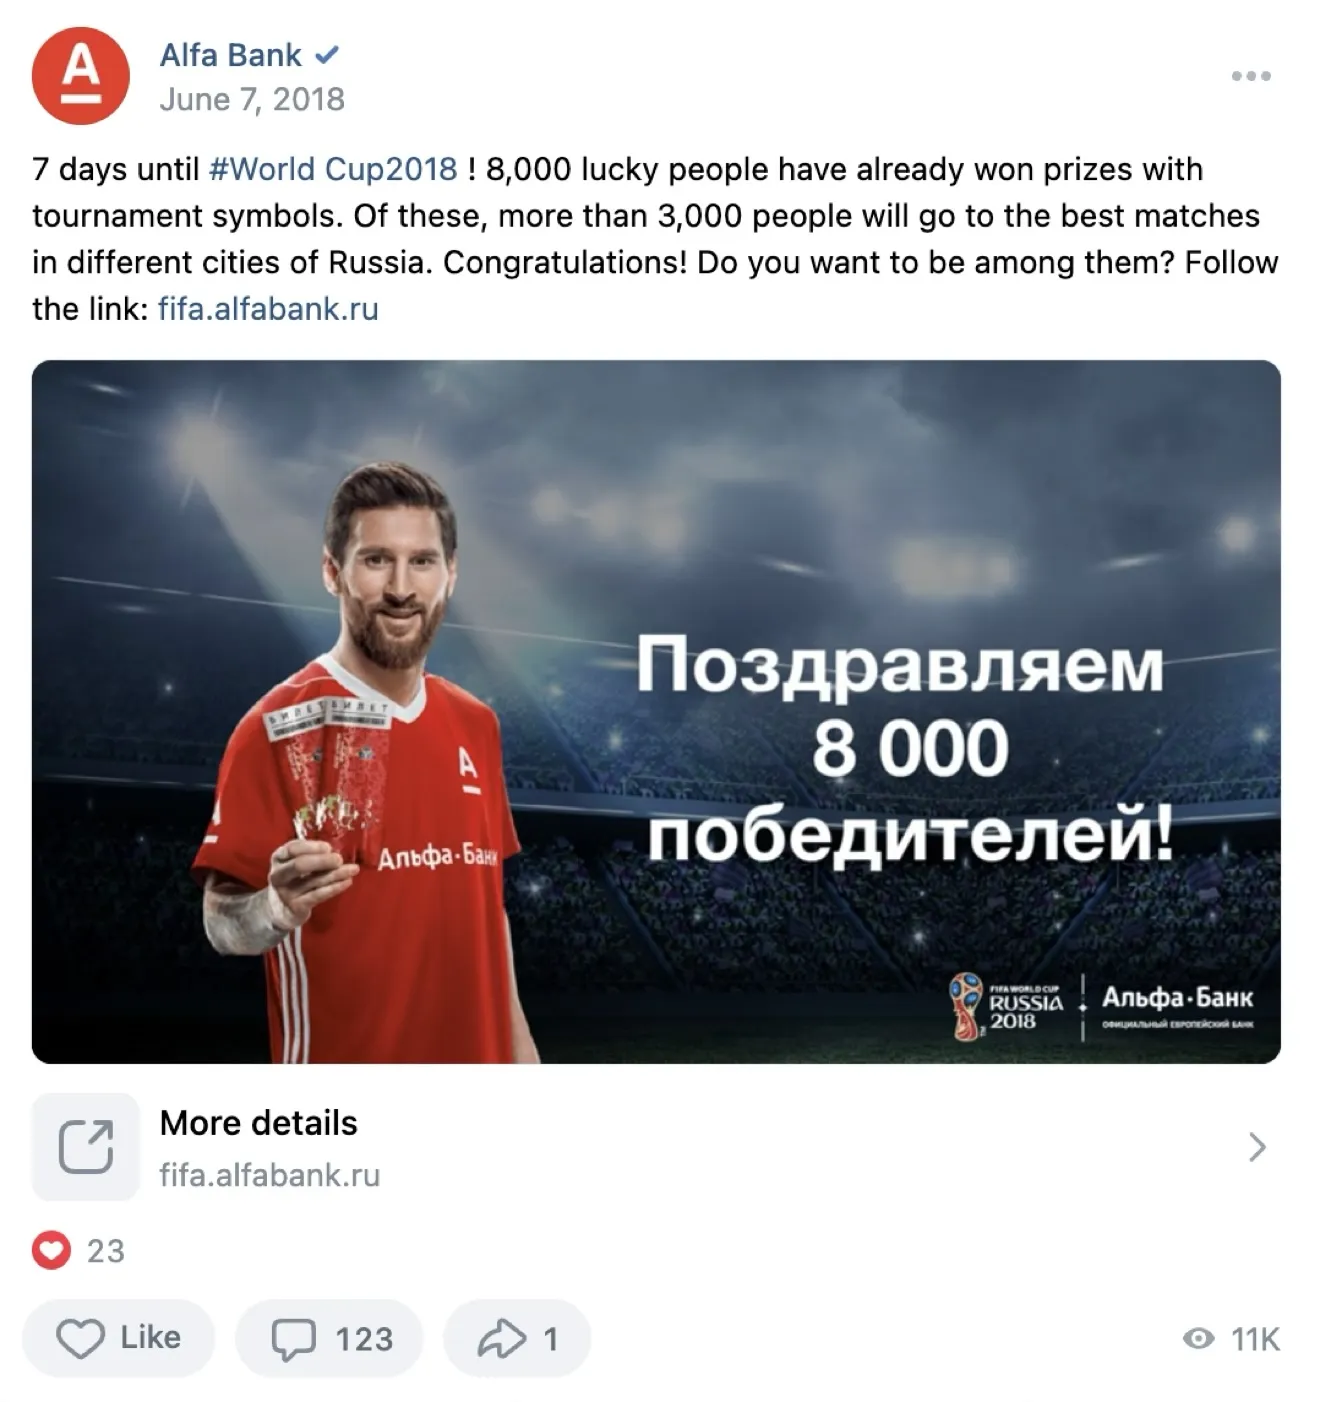Image resolution: width=1320 pixels, height=1402 pixels.
Task: Share the post using the arrow icon
Action: pyautogui.click(x=517, y=1338)
